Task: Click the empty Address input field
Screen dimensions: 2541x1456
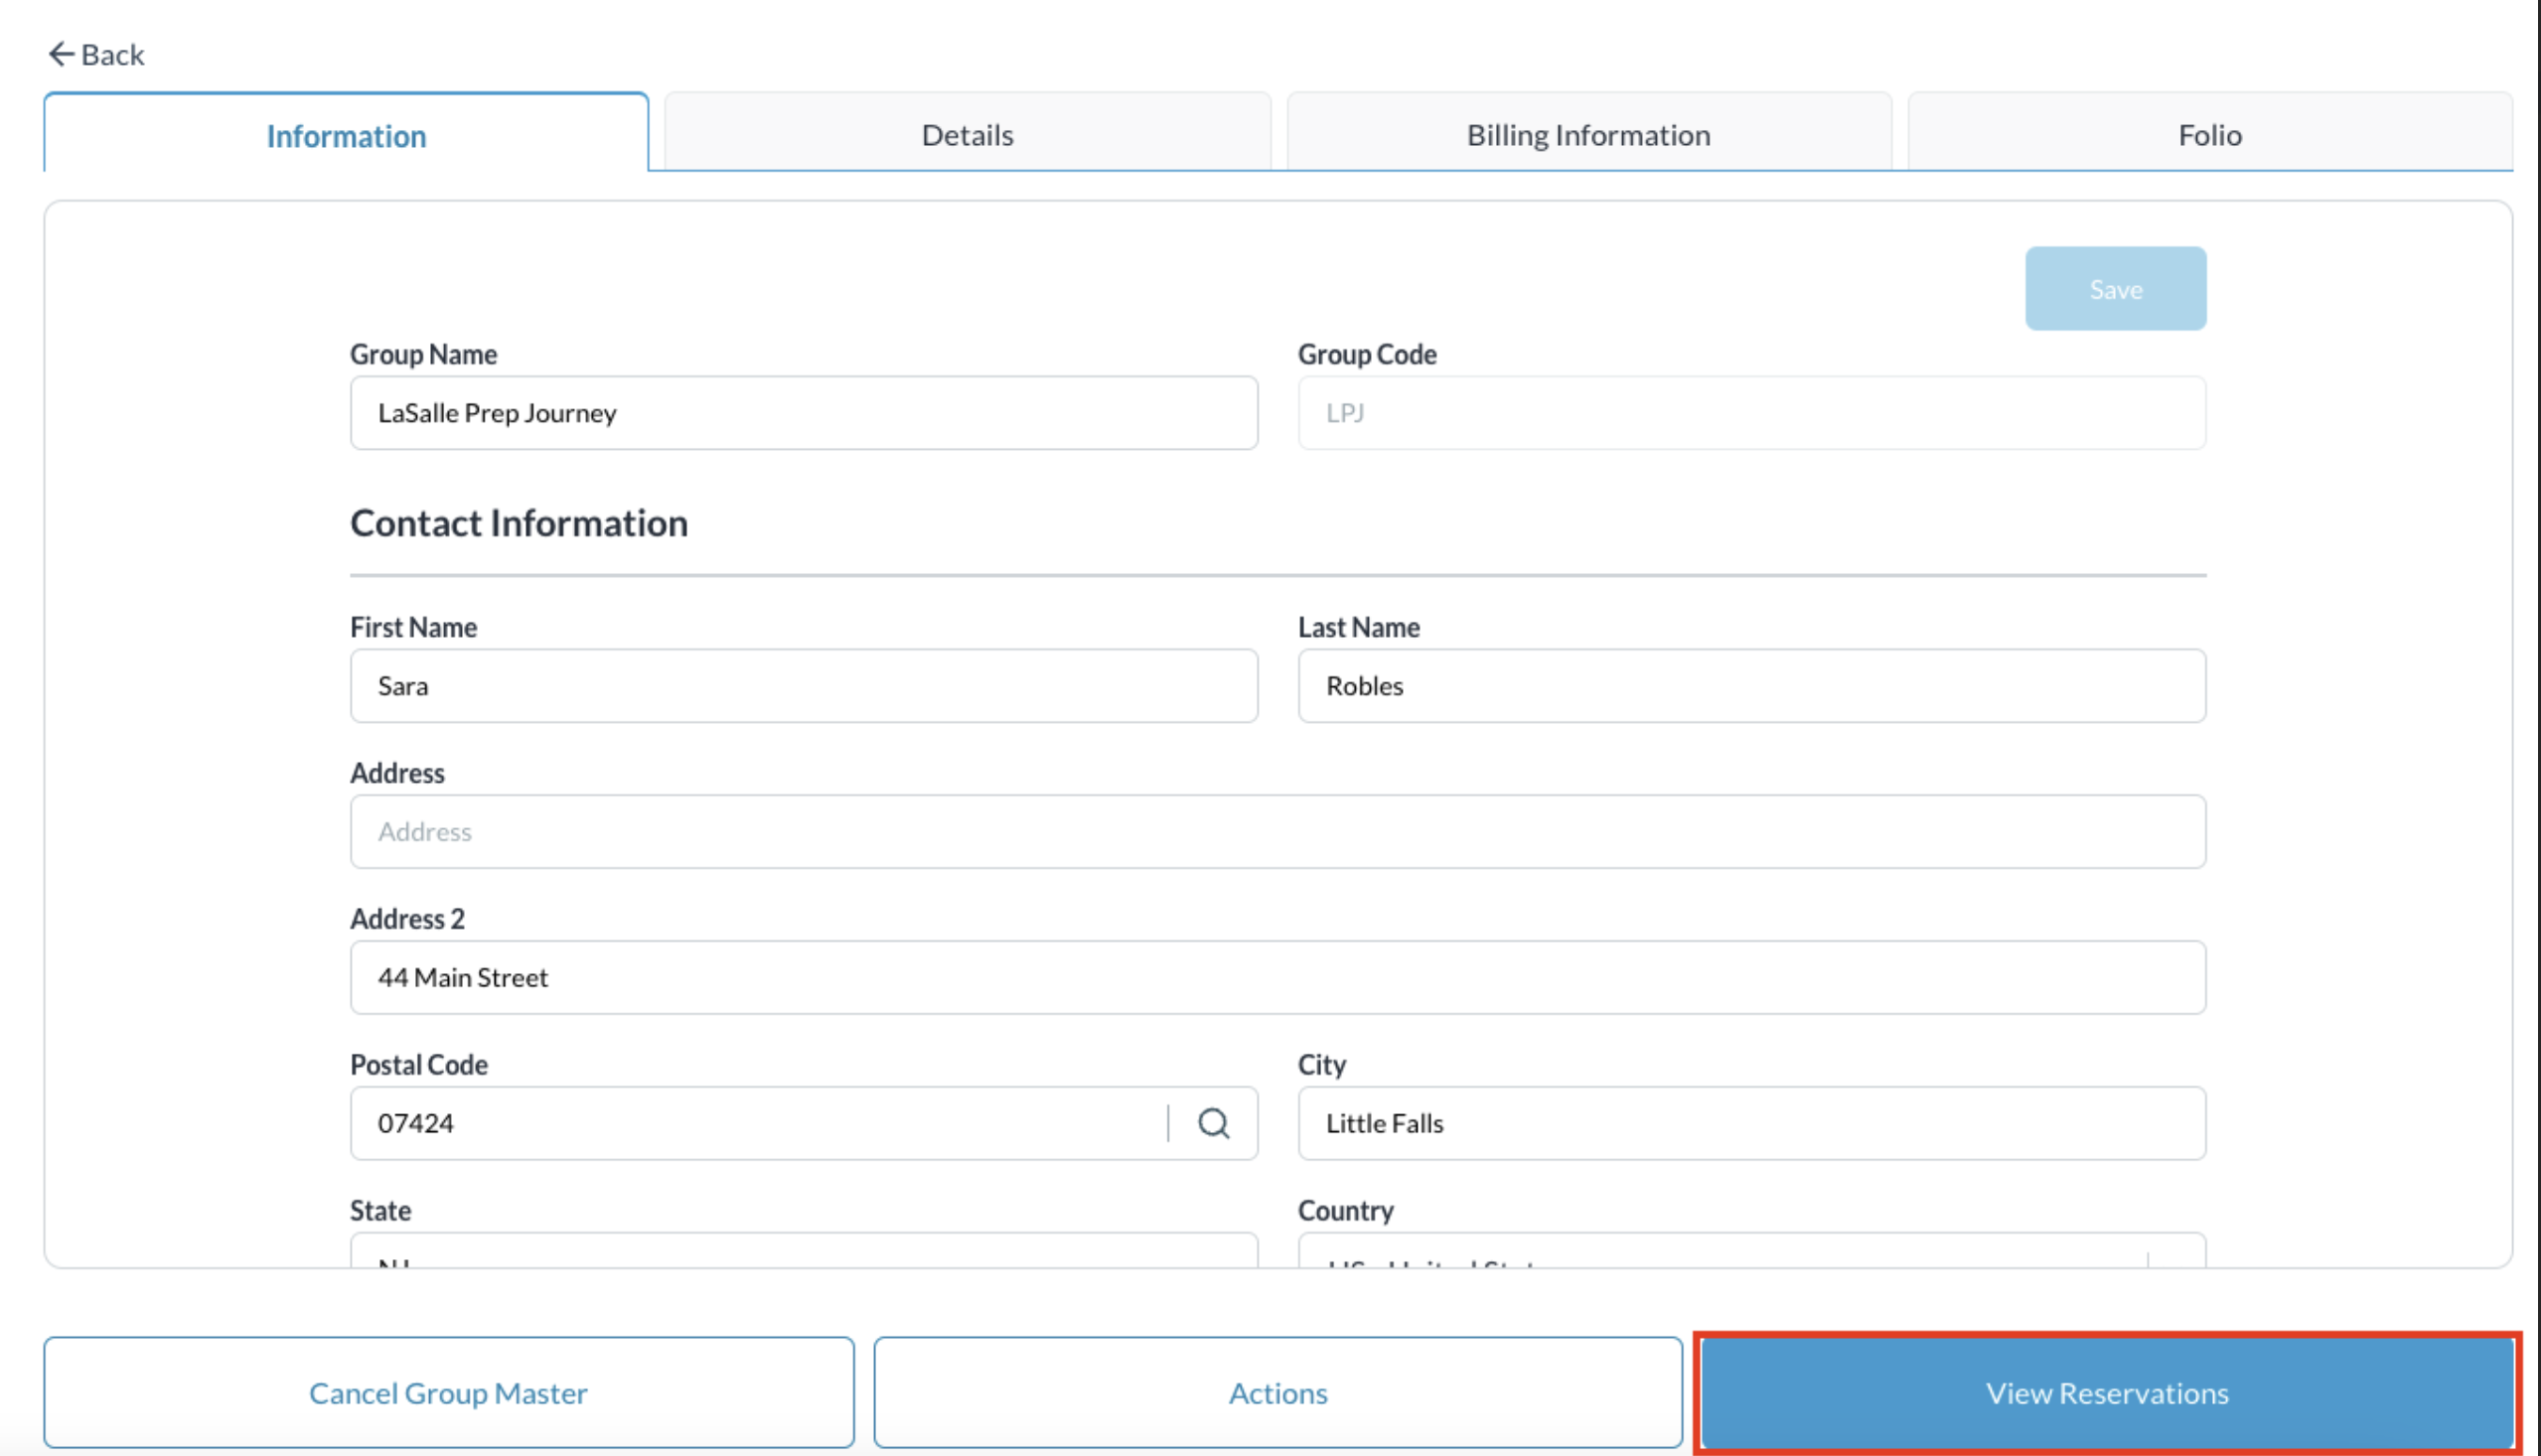Action: pyautogui.click(x=1277, y=832)
